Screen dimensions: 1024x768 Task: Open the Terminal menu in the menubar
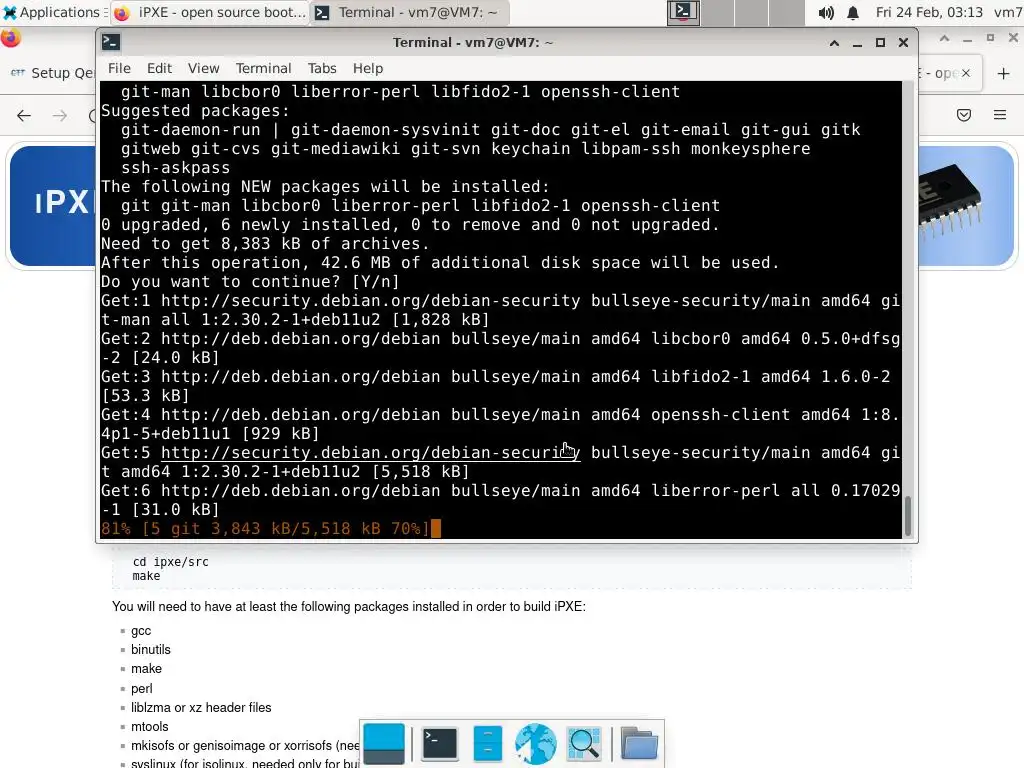tap(263, 69)
